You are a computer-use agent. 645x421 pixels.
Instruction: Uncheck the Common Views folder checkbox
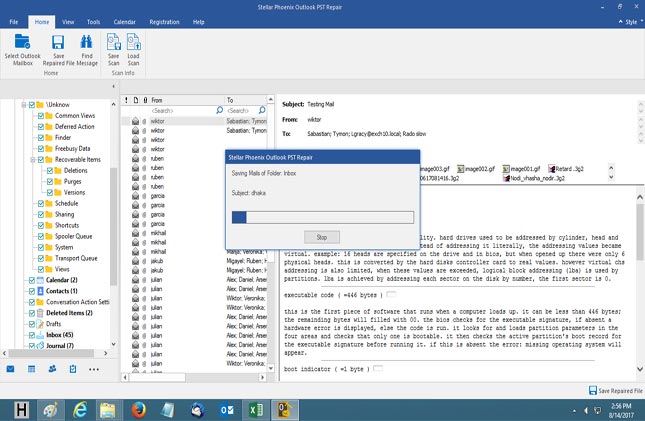[41, 116]
